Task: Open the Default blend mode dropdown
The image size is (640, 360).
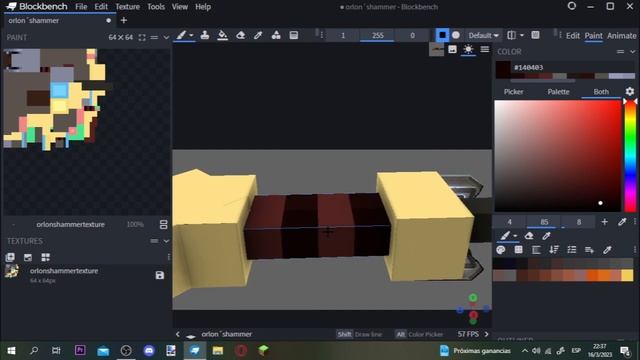Action: (x=483, y=36)
